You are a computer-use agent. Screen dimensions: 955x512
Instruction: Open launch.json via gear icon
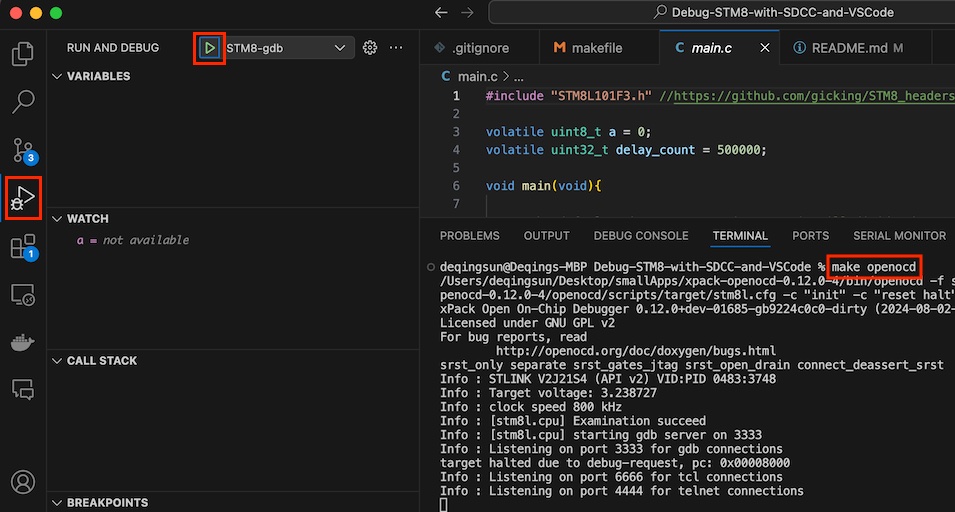click(370, 47)
